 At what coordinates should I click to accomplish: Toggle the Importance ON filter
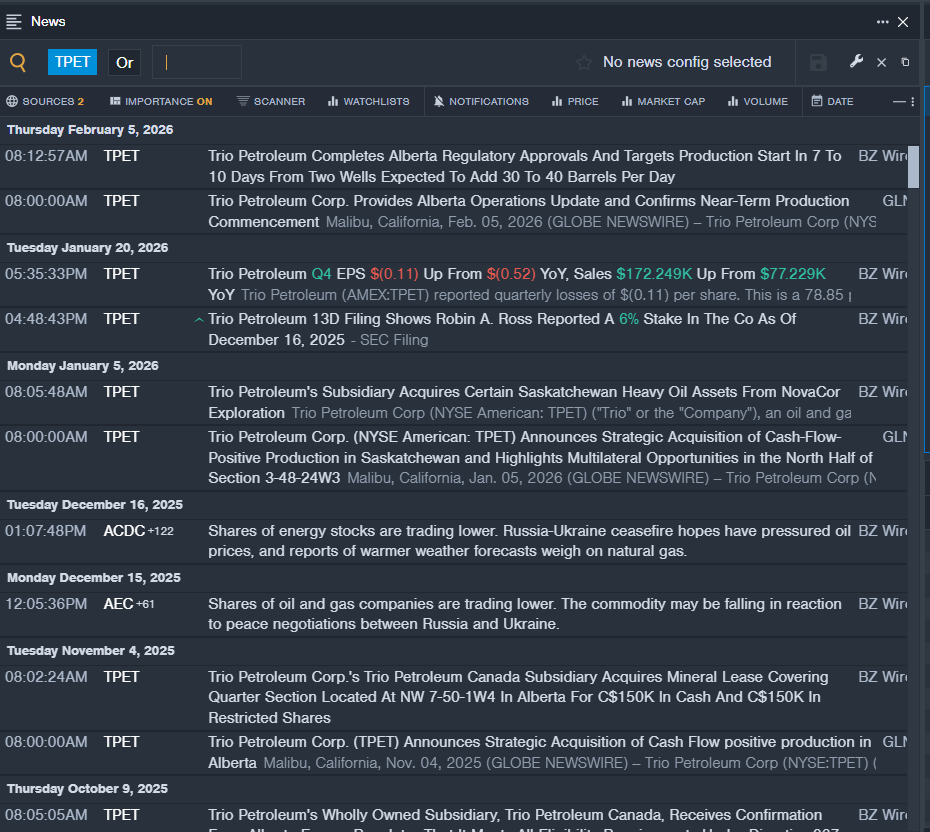tap(161, 101)
